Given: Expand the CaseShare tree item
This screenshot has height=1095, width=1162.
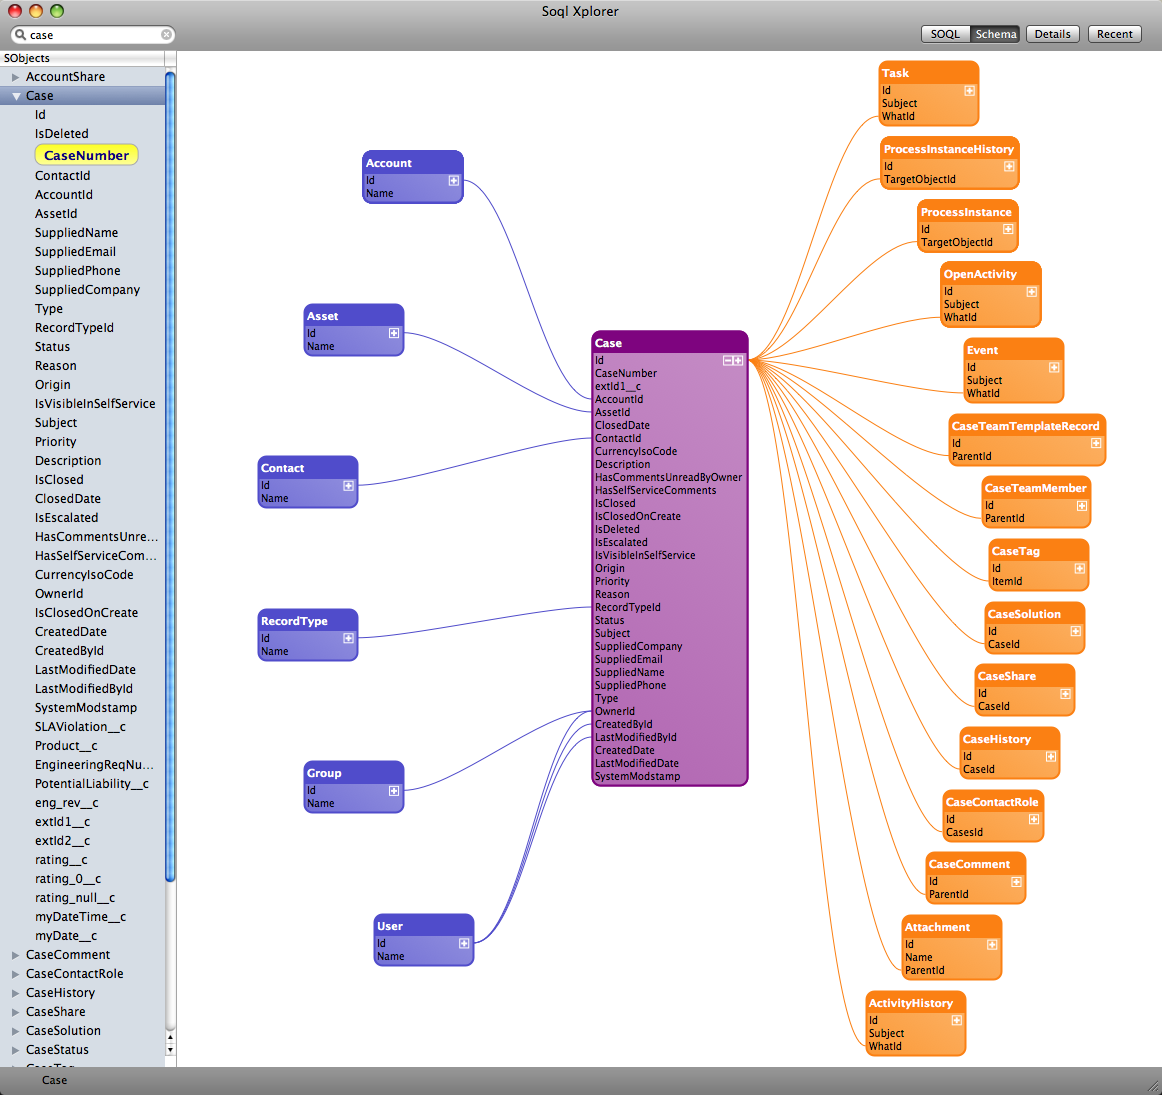Looking at the screenshot, I should [15, 1012].
